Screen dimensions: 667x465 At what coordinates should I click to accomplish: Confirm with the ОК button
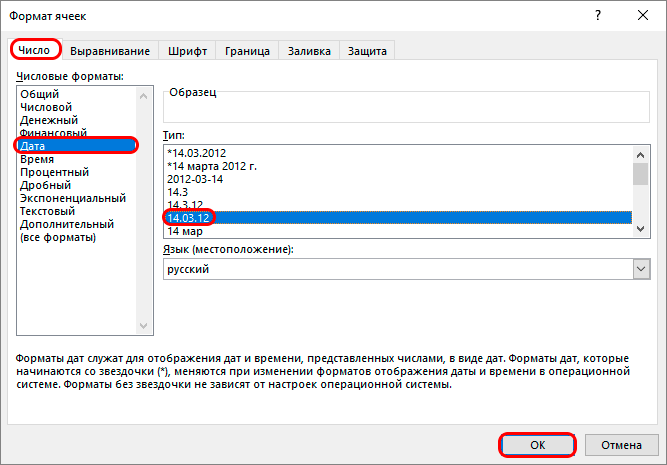tap(537, 445)
